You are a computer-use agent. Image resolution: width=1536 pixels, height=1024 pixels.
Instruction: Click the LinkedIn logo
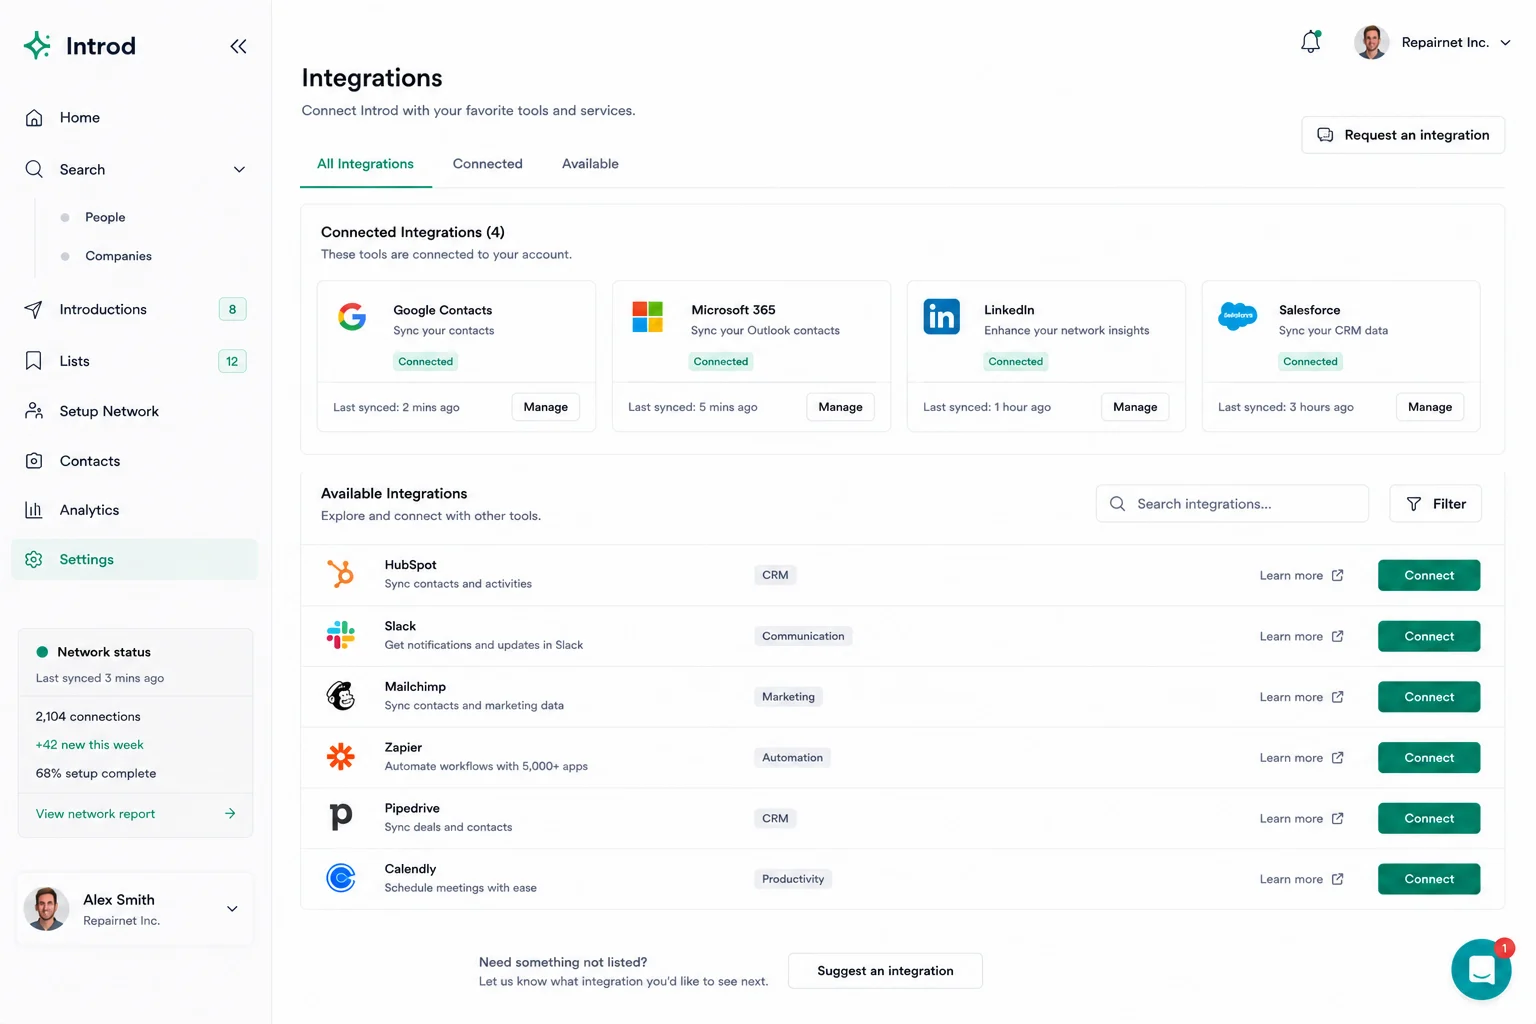pyautogui.click(x=941, y=317)
